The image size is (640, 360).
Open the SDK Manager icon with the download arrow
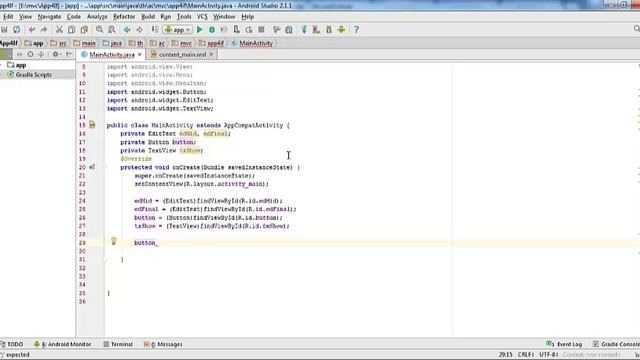point(329,29)
